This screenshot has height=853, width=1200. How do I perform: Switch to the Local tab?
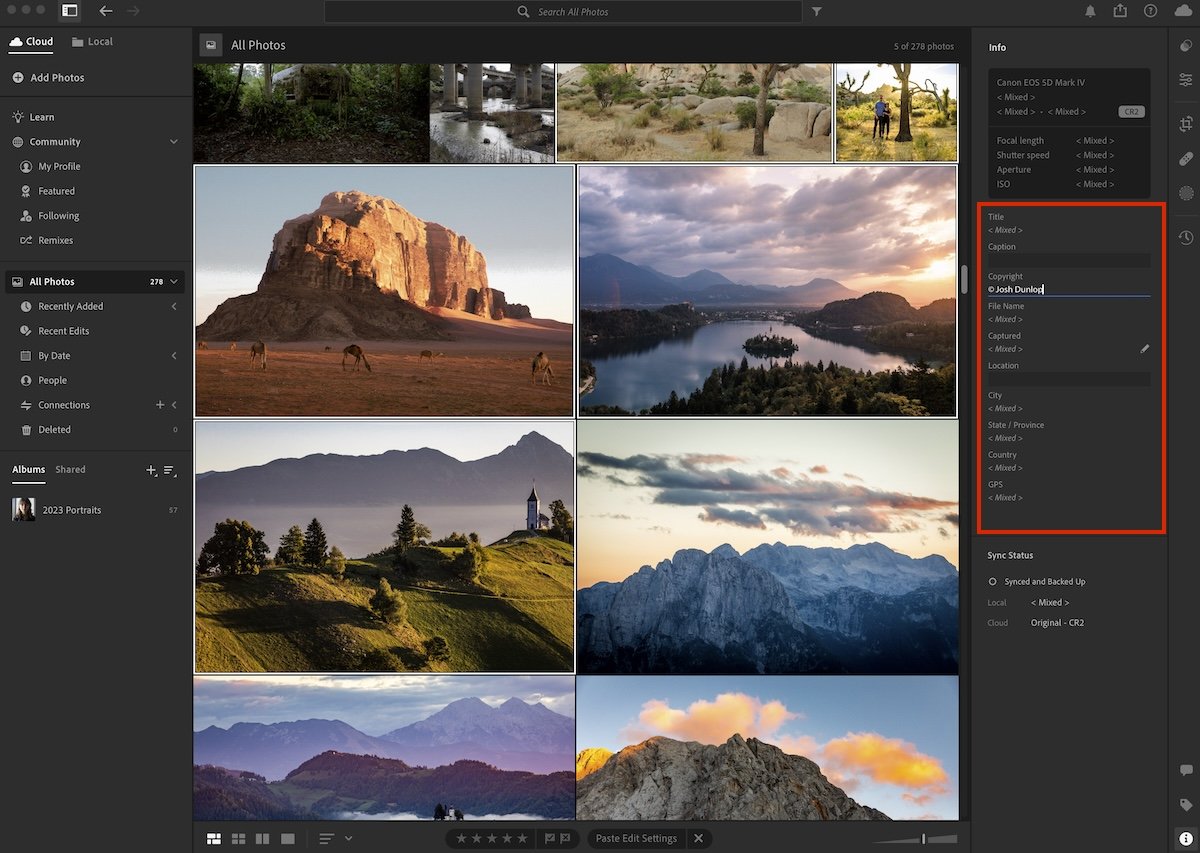pyautogui.click(x=93, y=41)
